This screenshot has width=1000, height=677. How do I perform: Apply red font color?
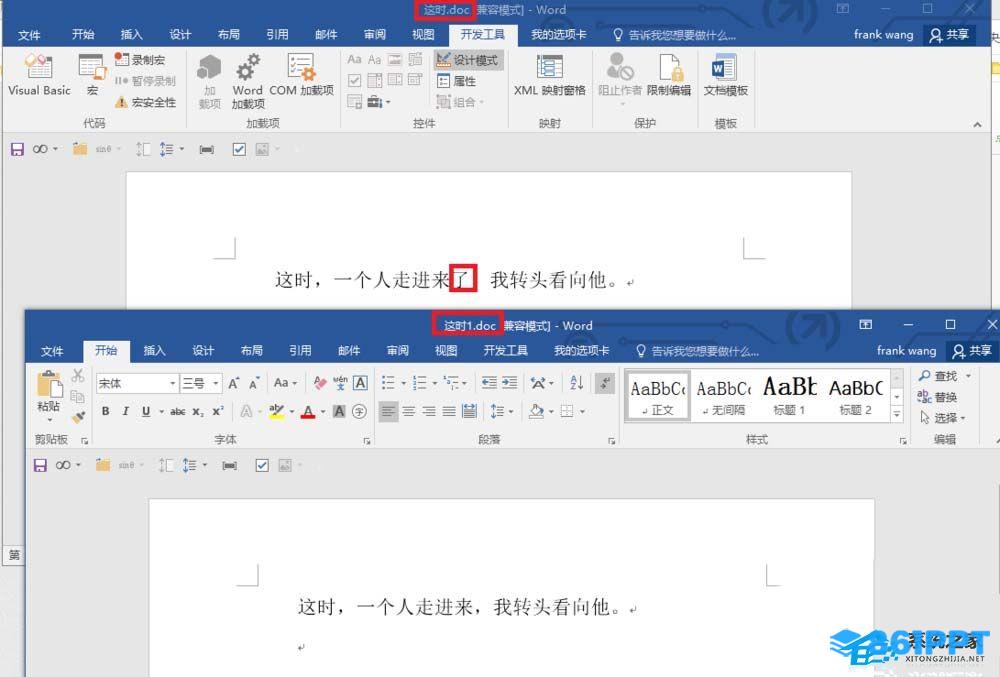(308, 411)
